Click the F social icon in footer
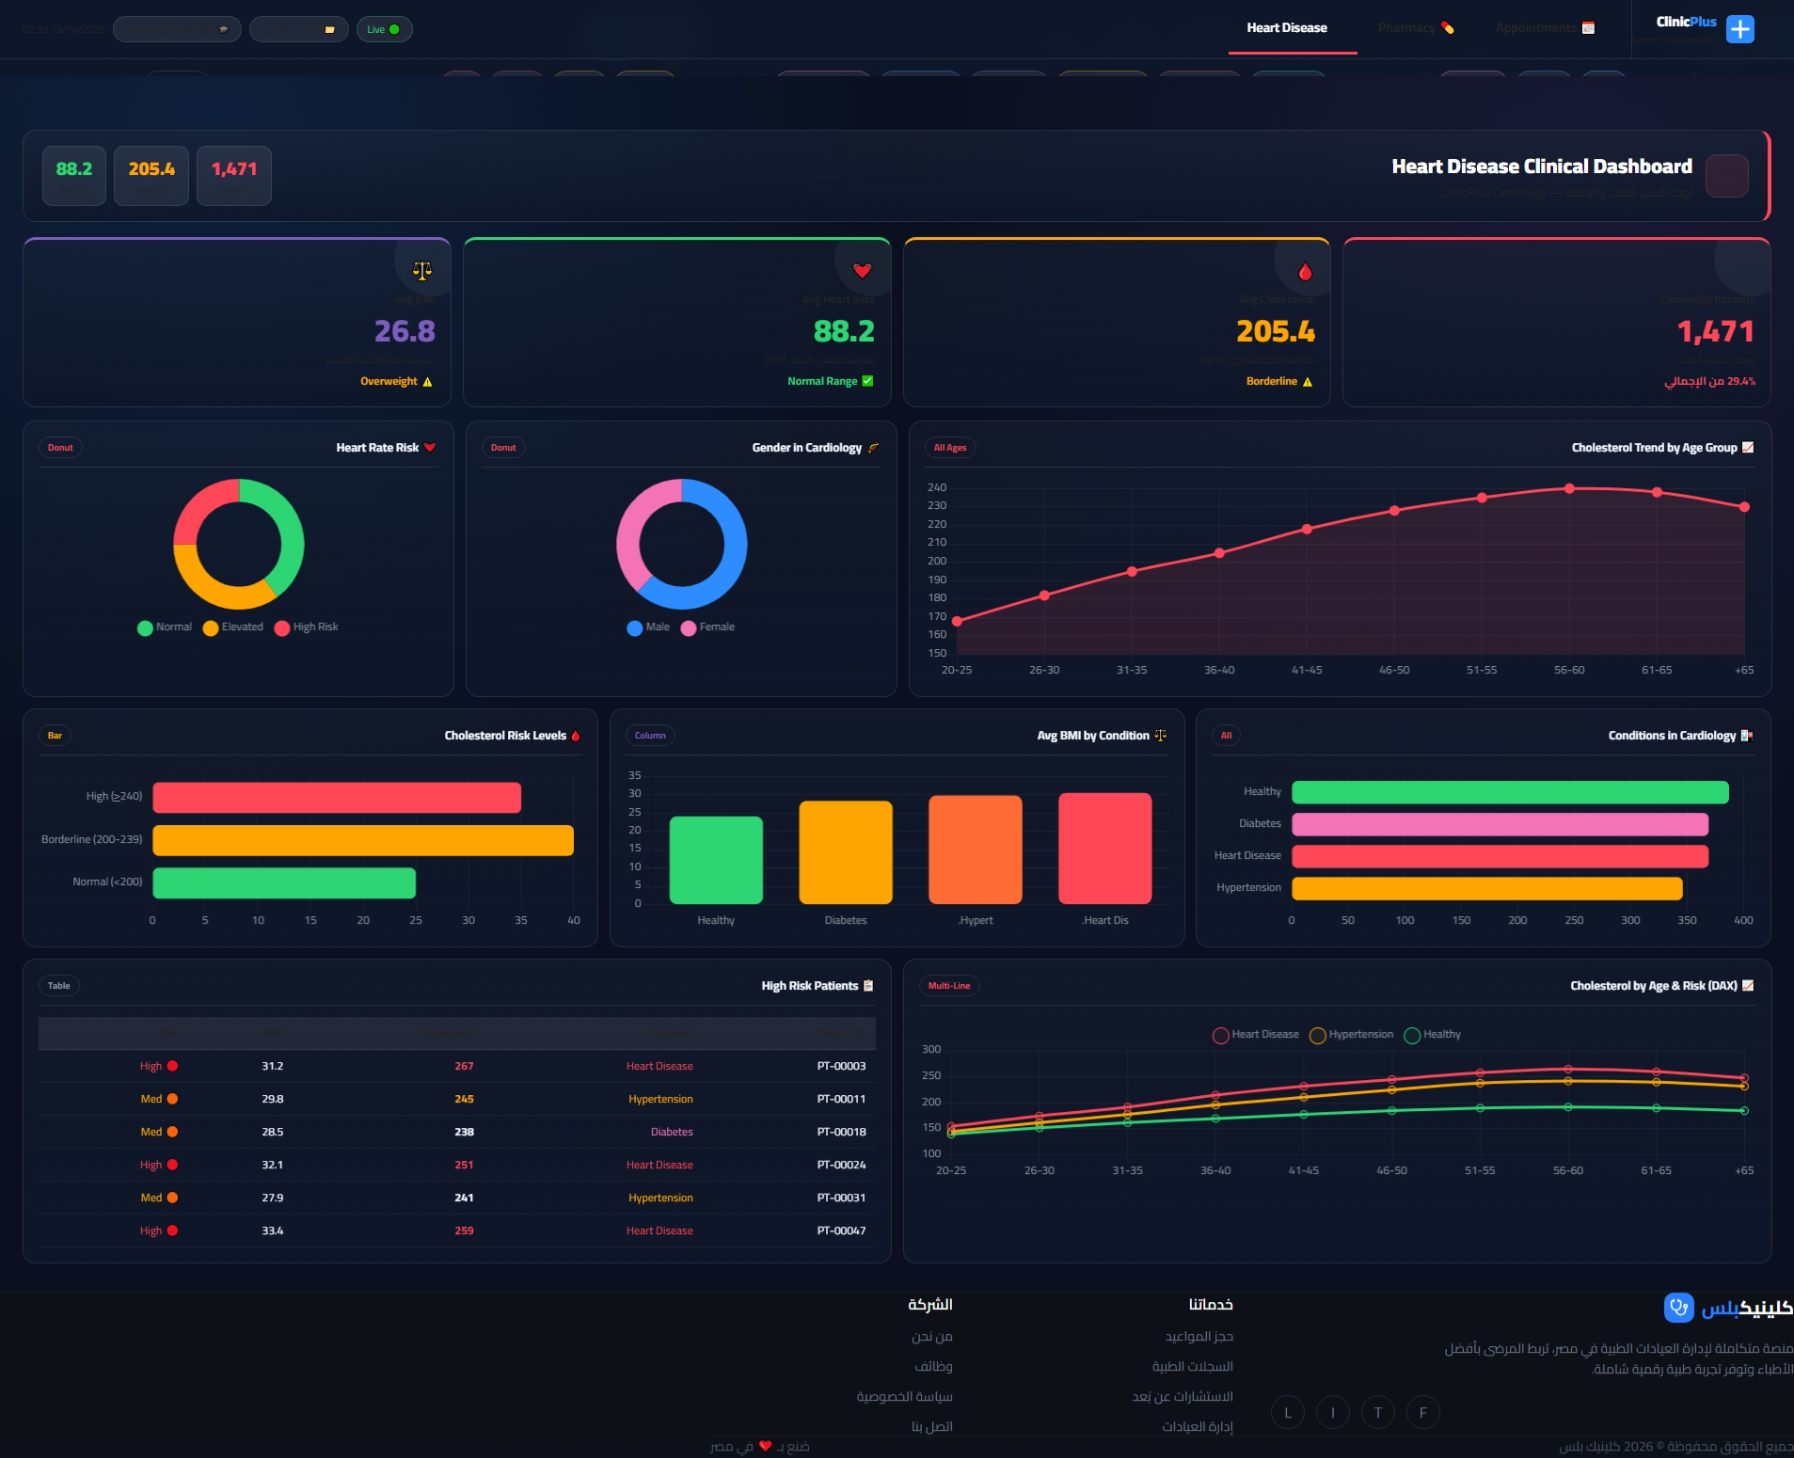The image size is (1794, 1458). [1423, 1412]
